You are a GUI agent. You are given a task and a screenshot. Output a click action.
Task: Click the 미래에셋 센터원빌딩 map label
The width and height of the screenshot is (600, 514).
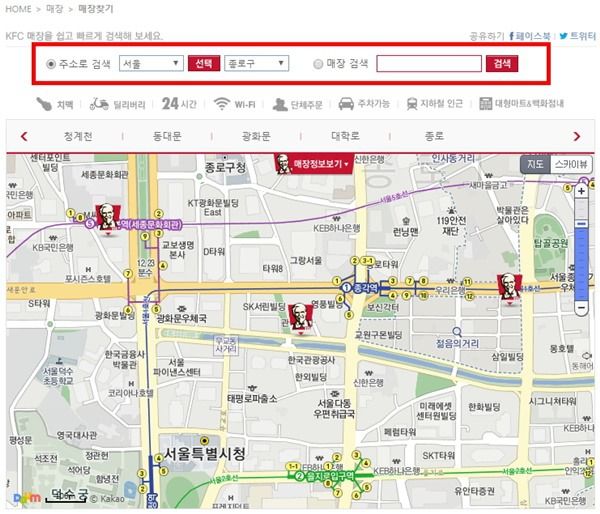436,411
